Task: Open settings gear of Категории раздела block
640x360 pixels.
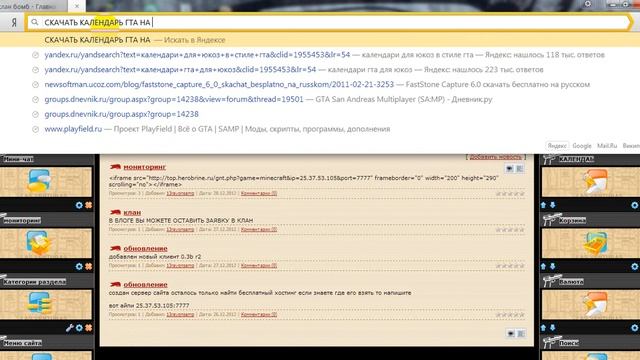Action: tap(79, 328)
